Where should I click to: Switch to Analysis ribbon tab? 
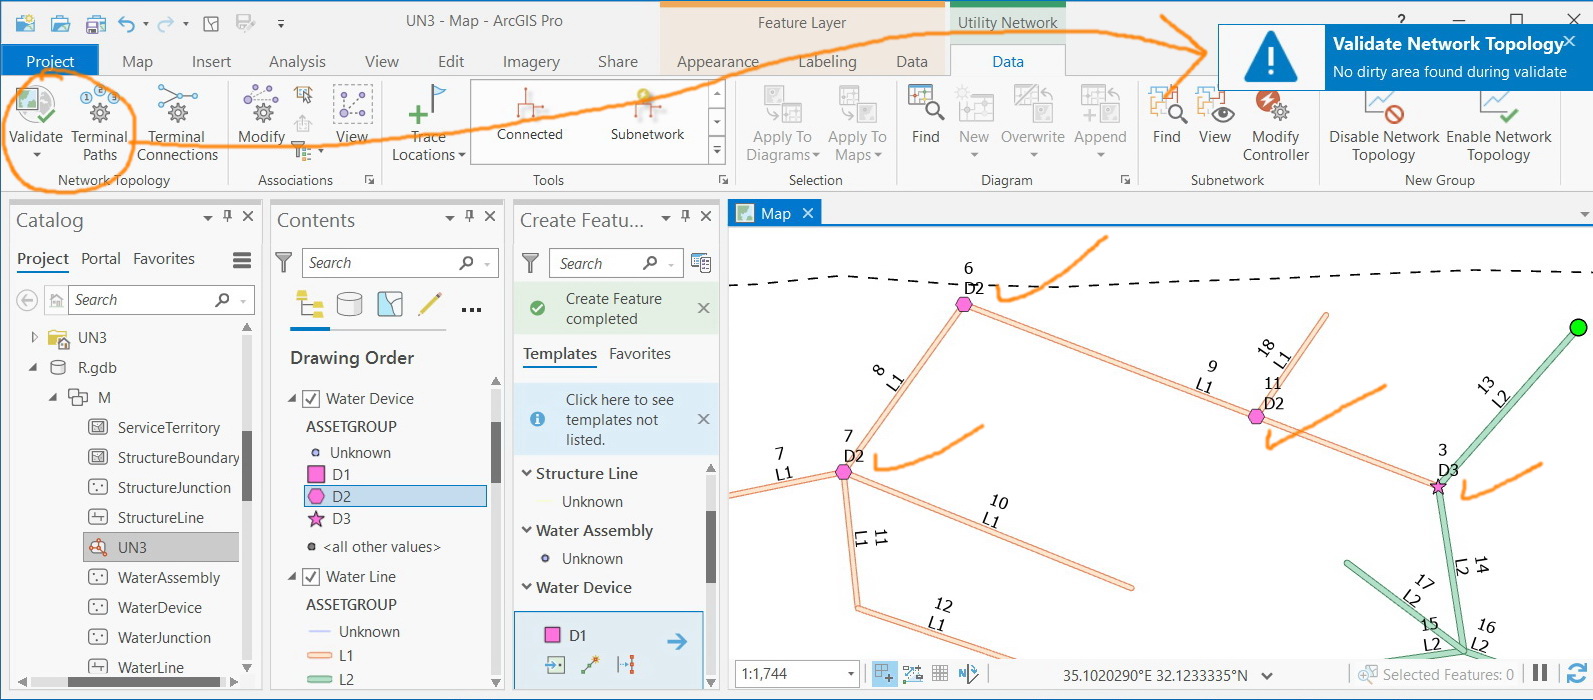click(x=297, y=61)
